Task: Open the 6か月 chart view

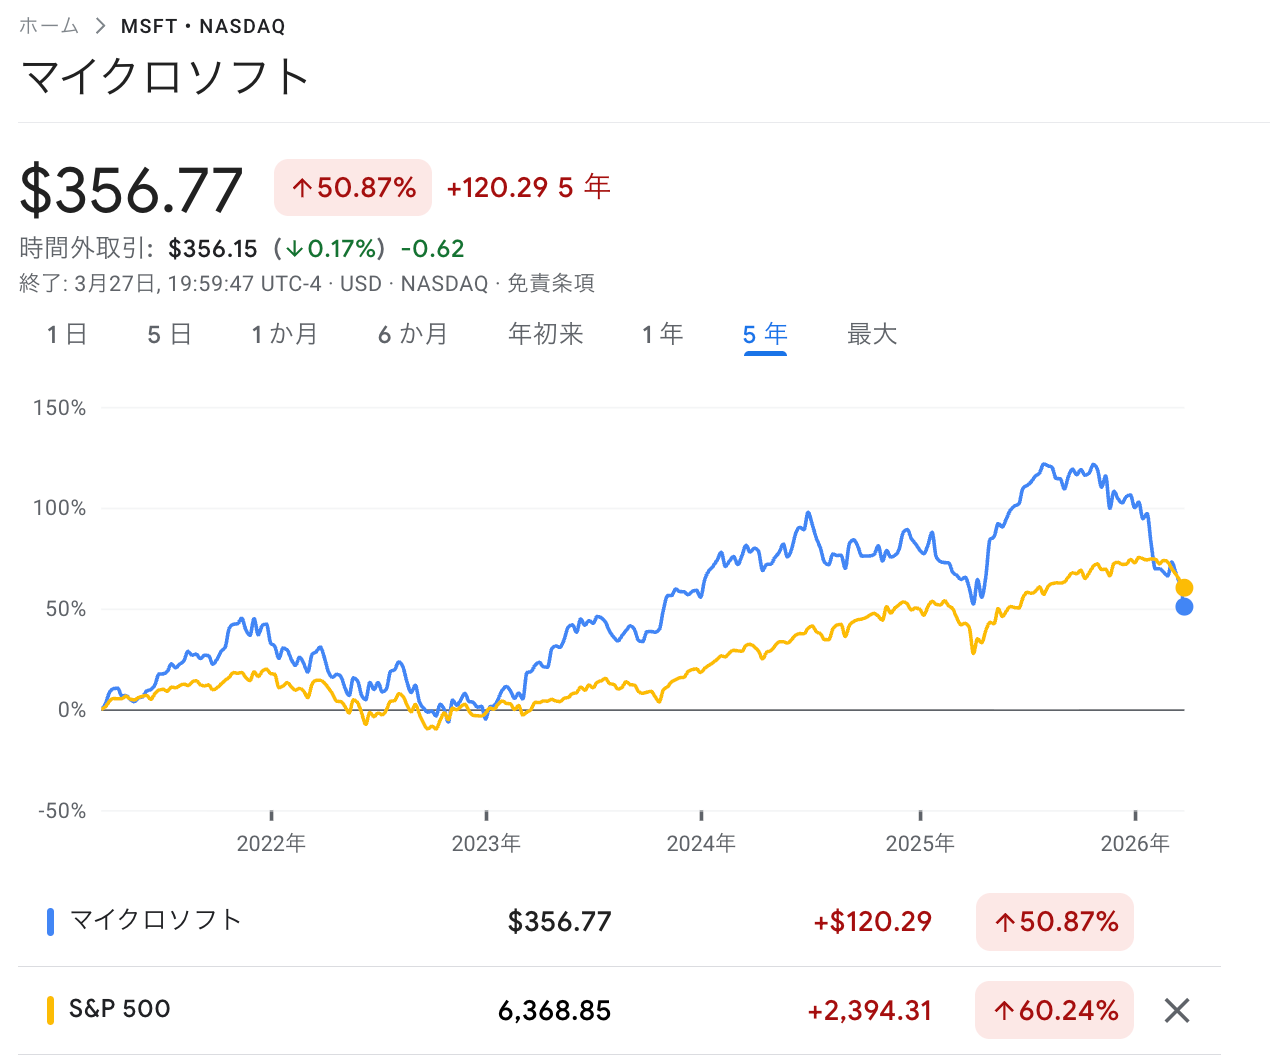Action: [412, 334]
